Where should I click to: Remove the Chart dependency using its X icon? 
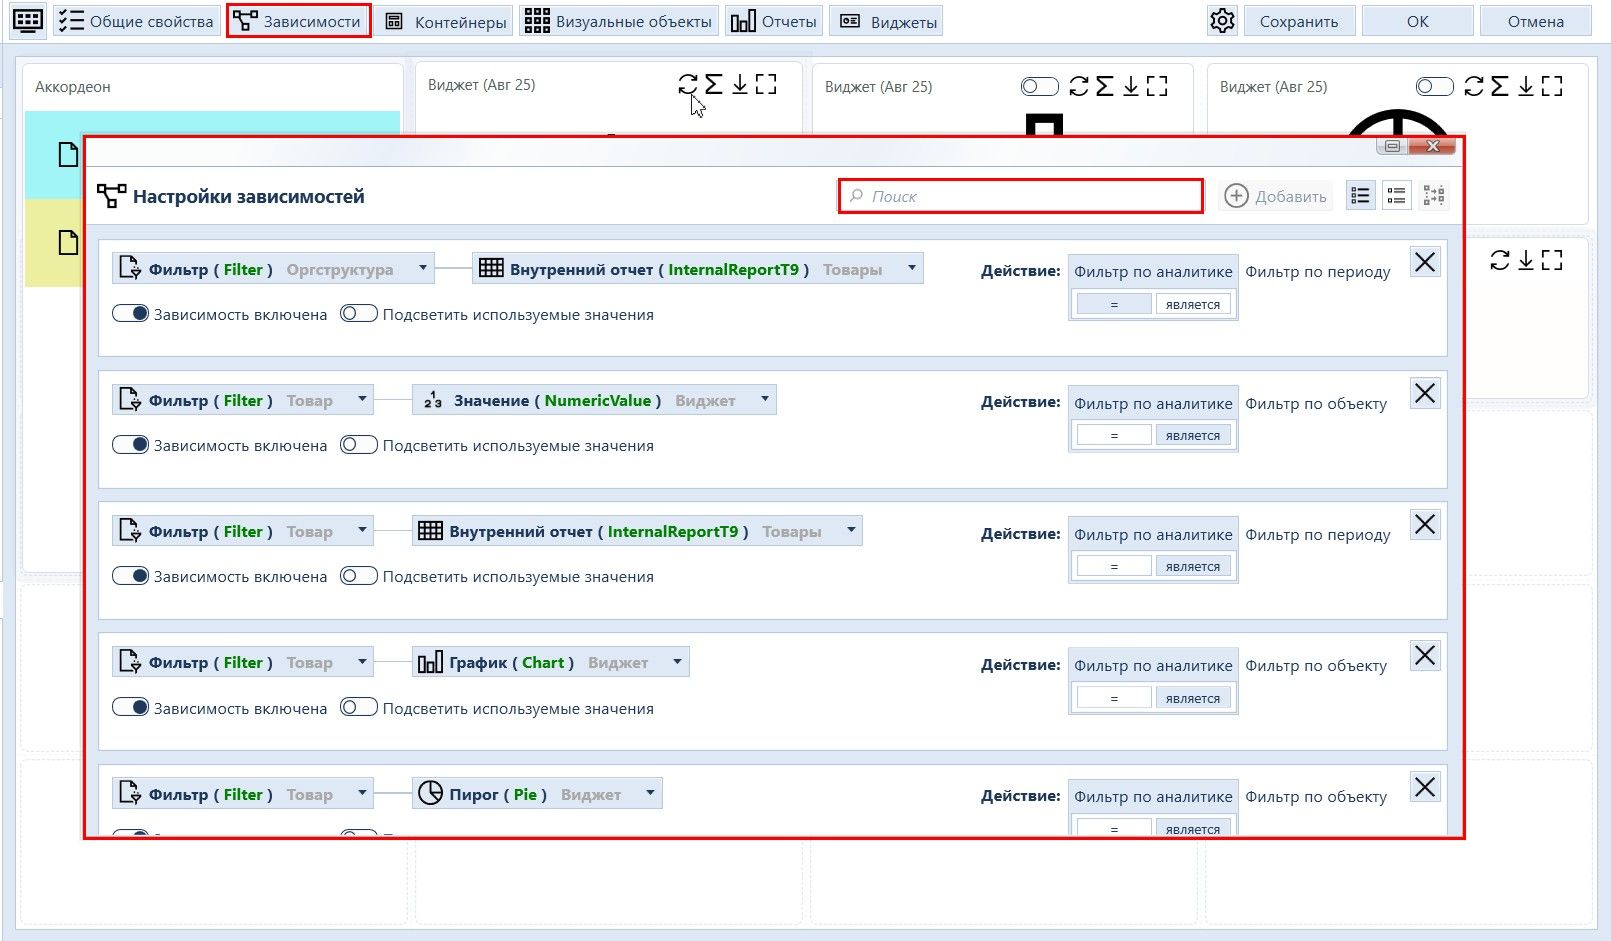point(1425,655)
